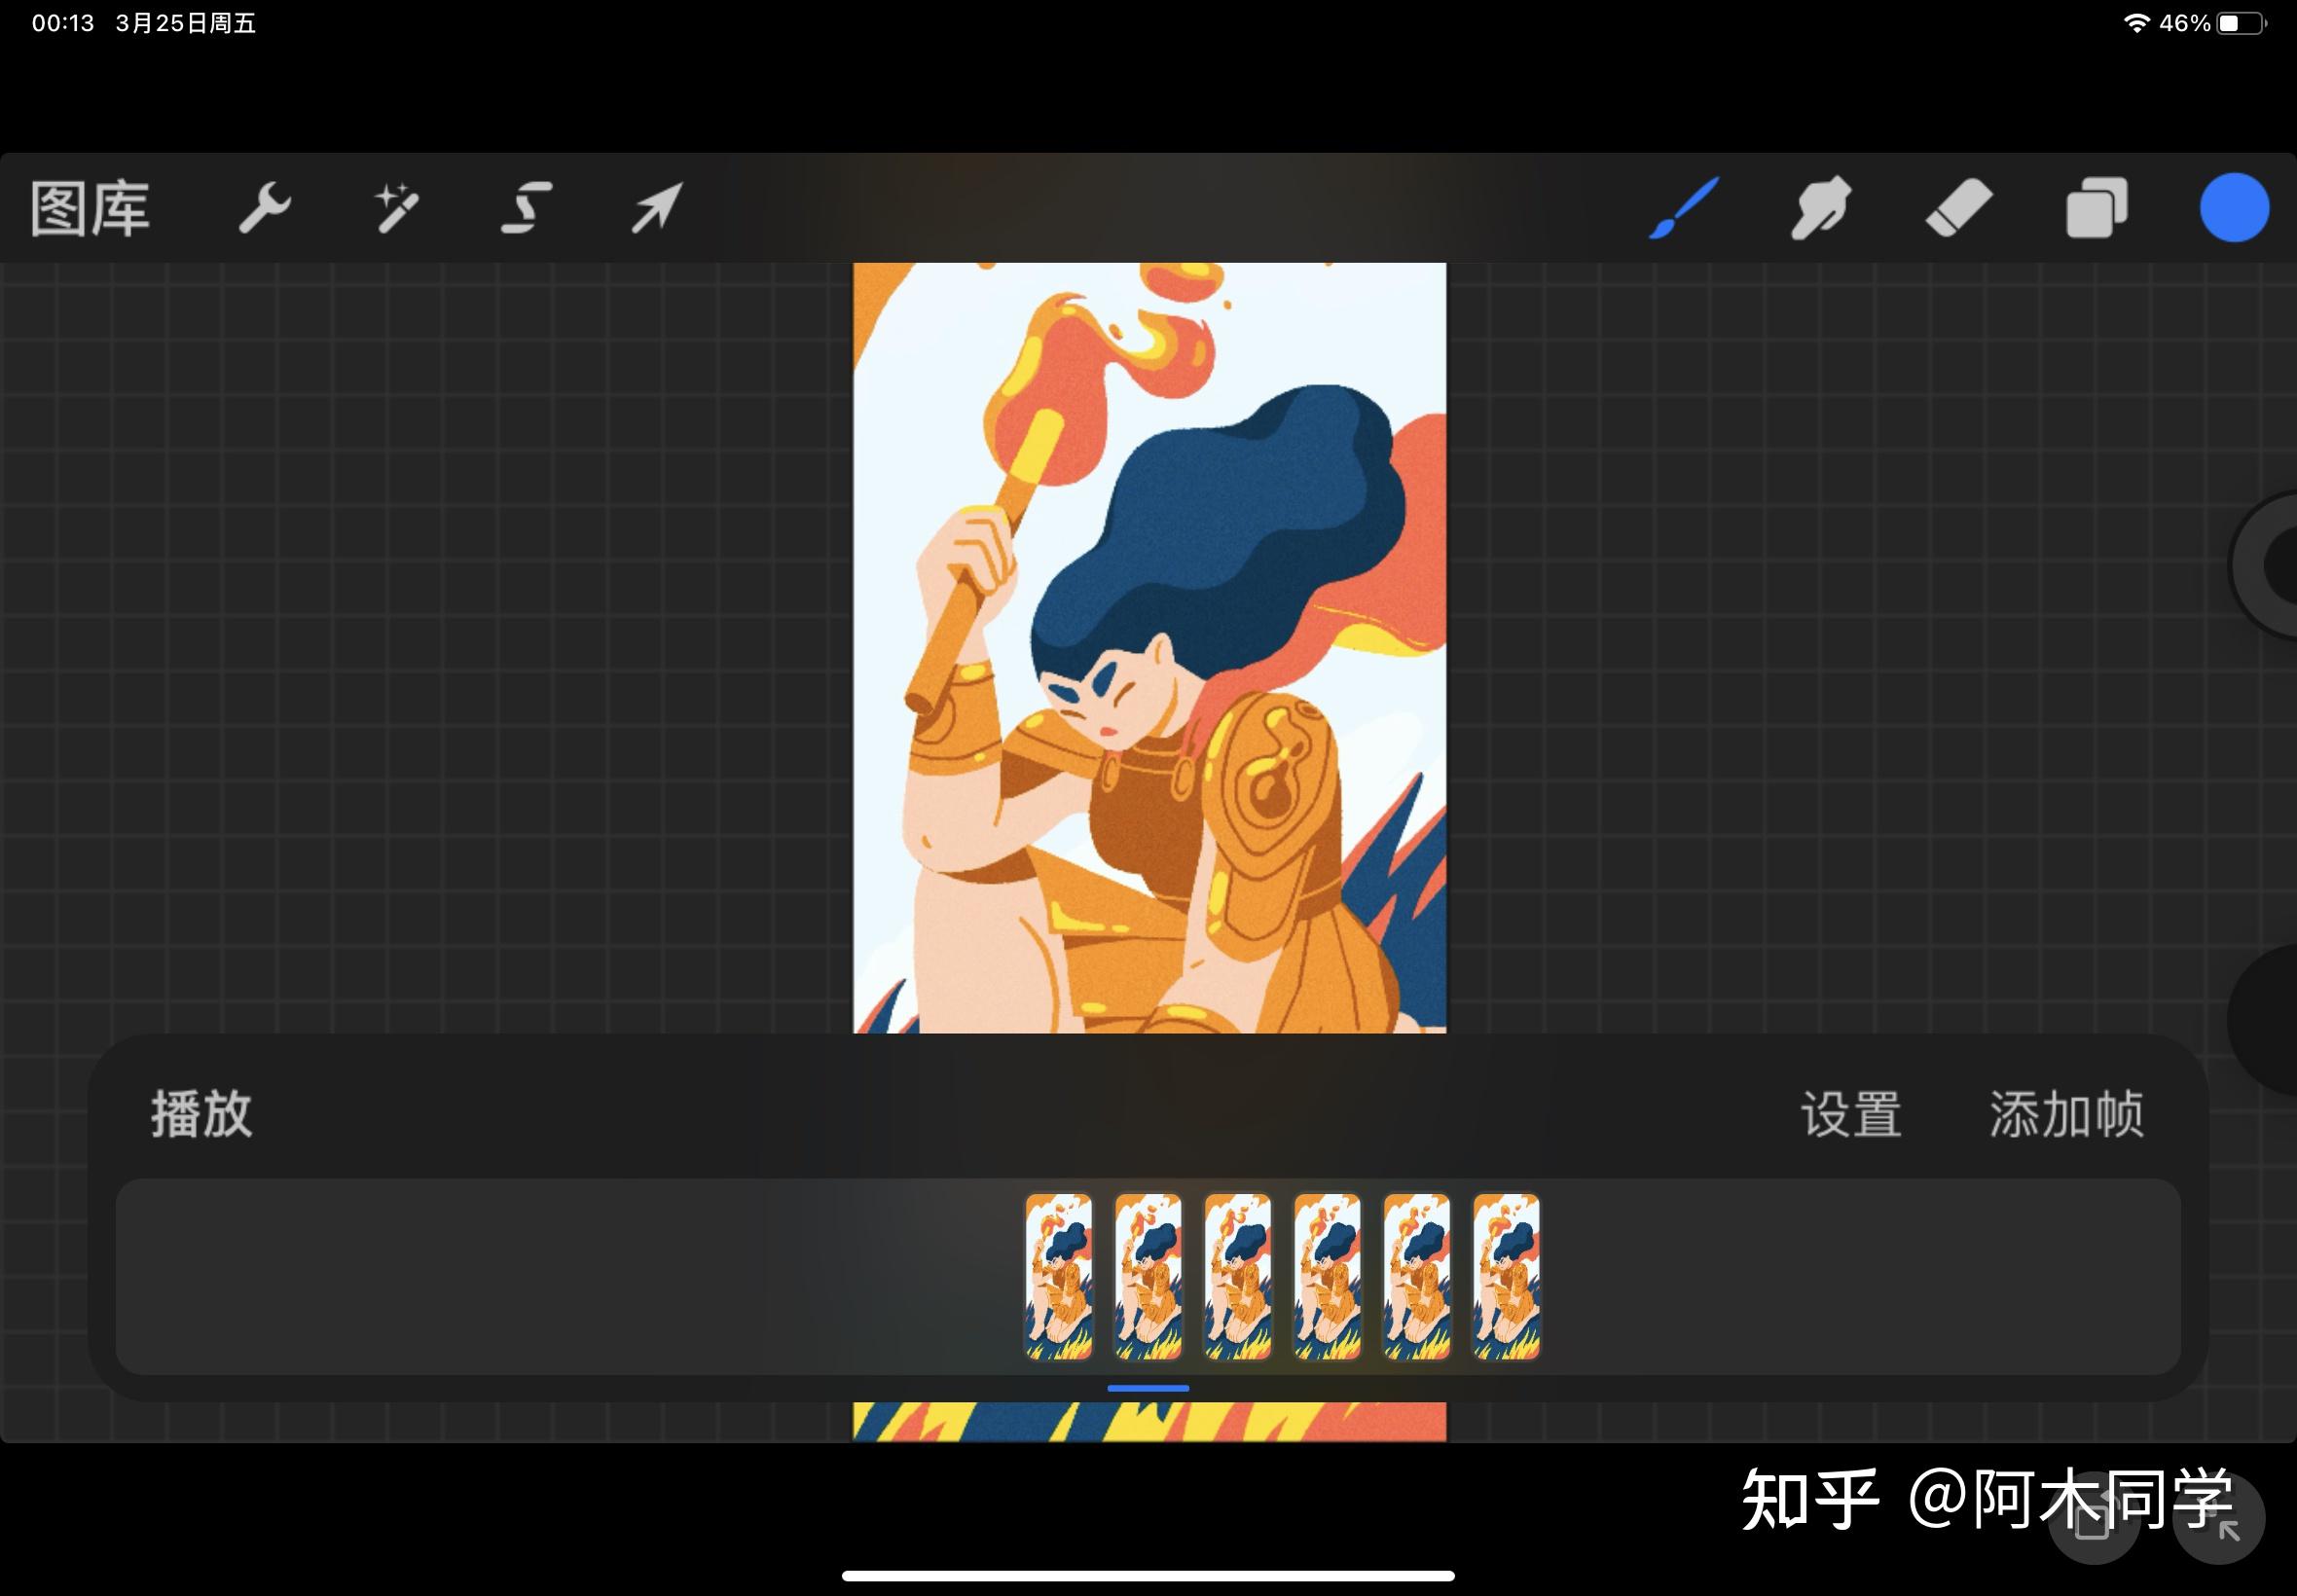Select the fifth frame thumbnail
Viewport: 2297px width, 1596px height.
[1417, 1277]
